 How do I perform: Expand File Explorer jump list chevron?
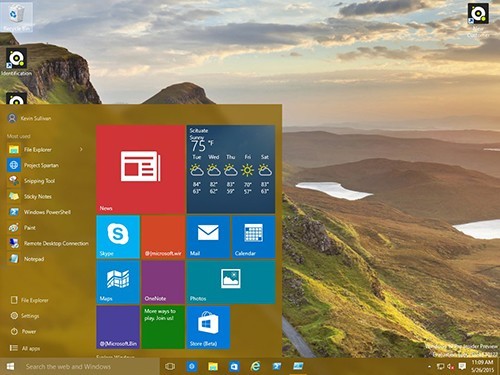[x=81, y=150]
